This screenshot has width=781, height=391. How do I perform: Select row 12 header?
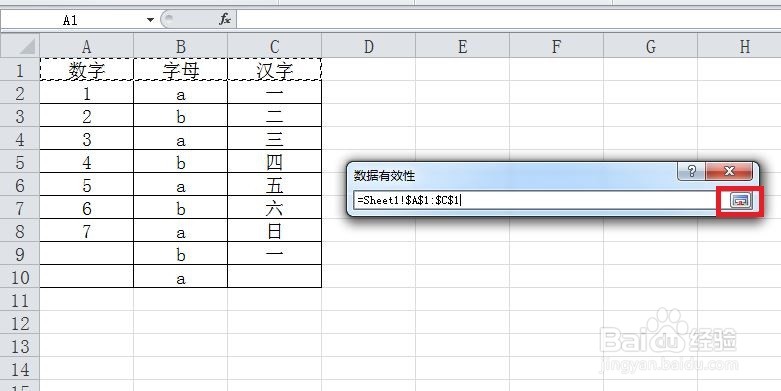click(x=20, y=322)
